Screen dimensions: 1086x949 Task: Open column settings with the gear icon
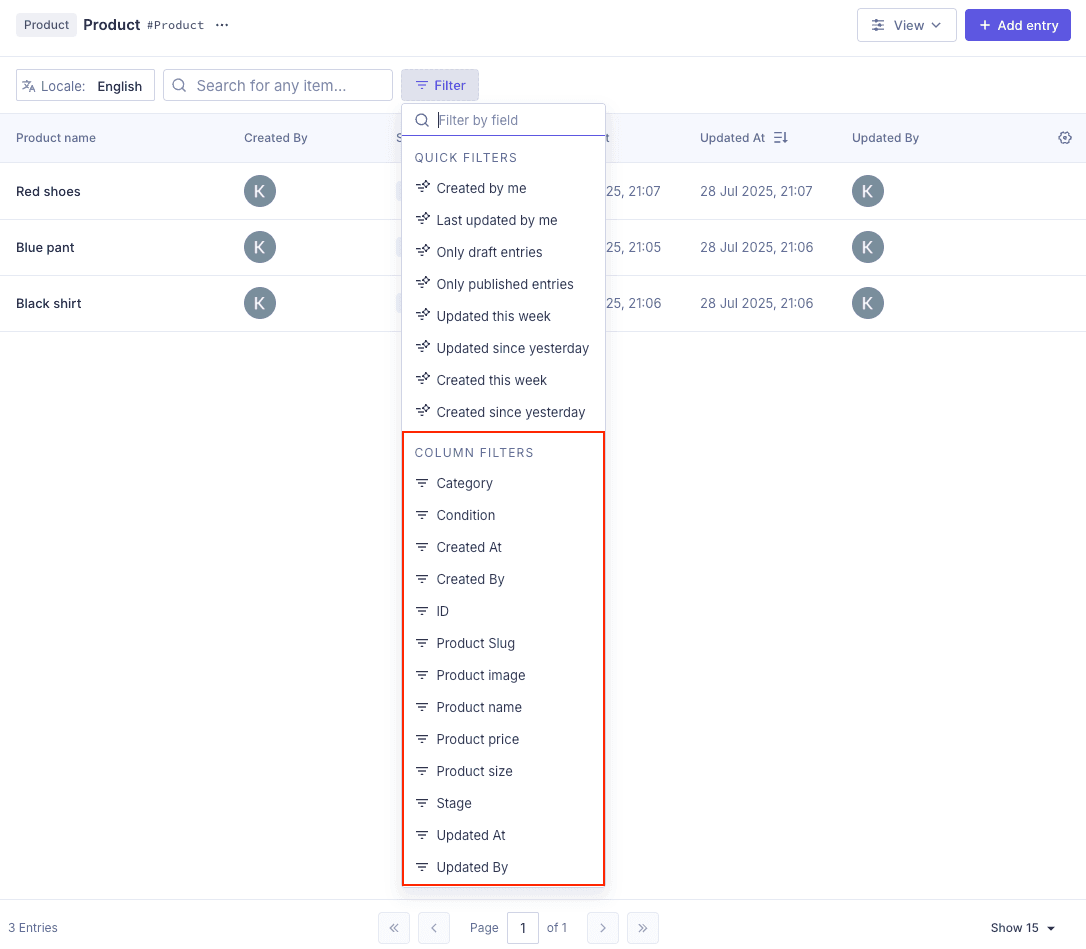(1064, 138)
